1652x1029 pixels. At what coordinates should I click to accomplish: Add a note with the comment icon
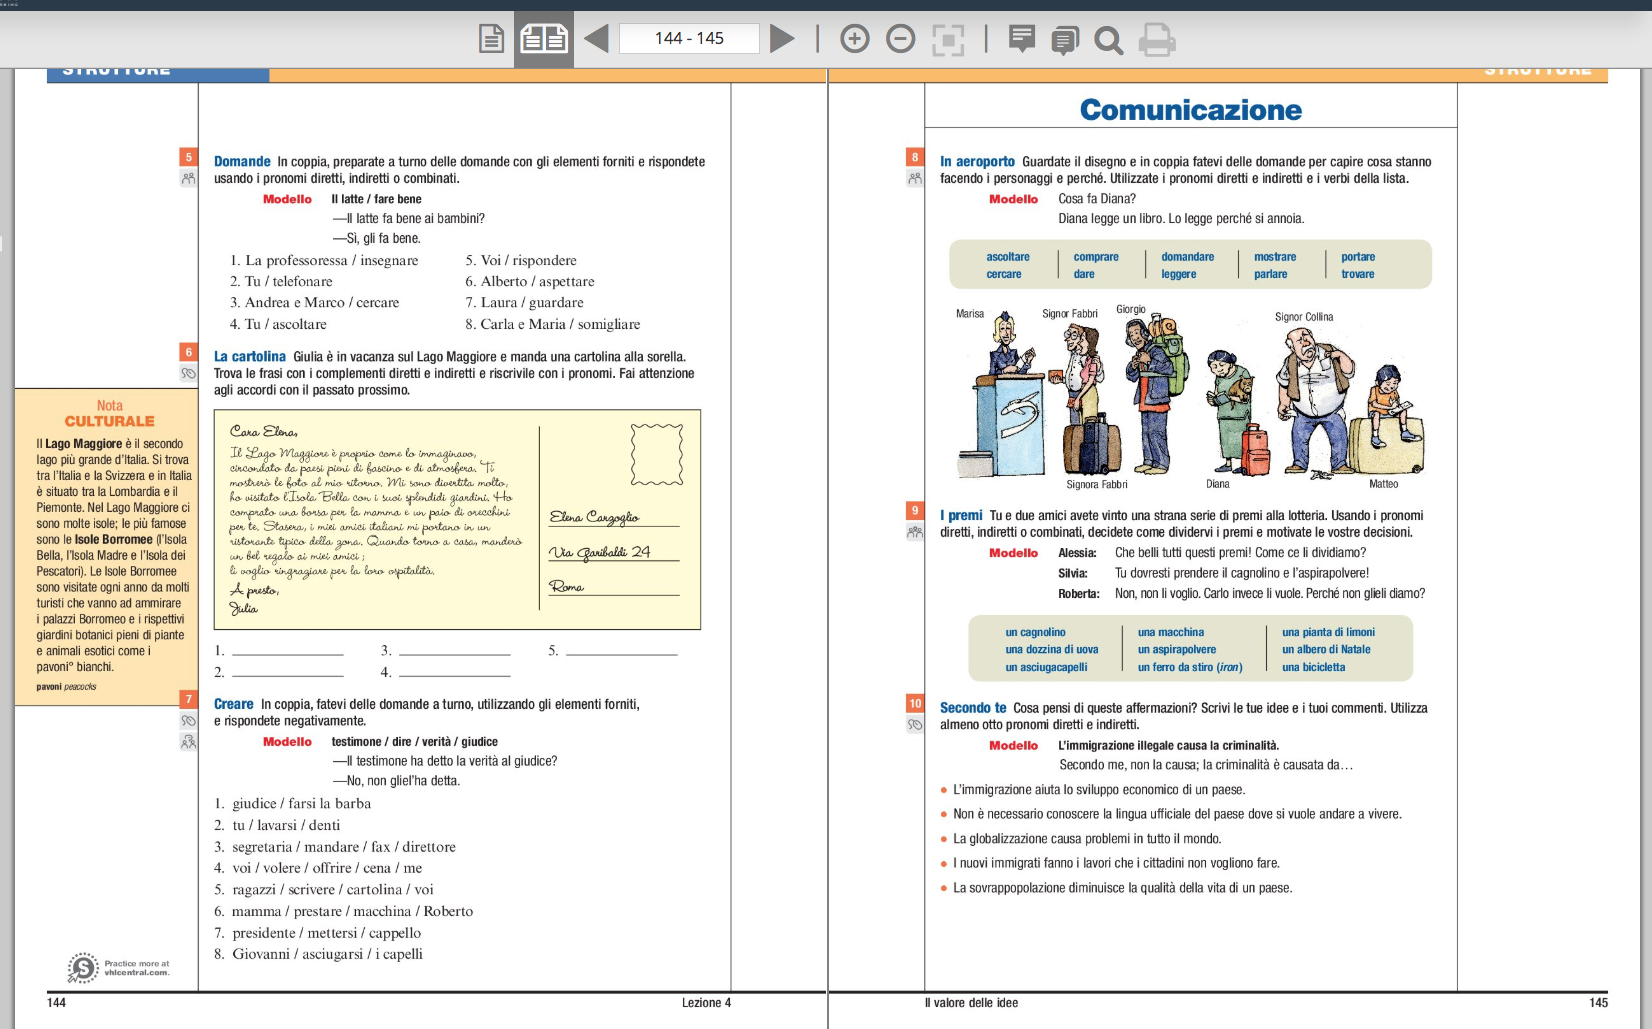[x=1021, y=39]
